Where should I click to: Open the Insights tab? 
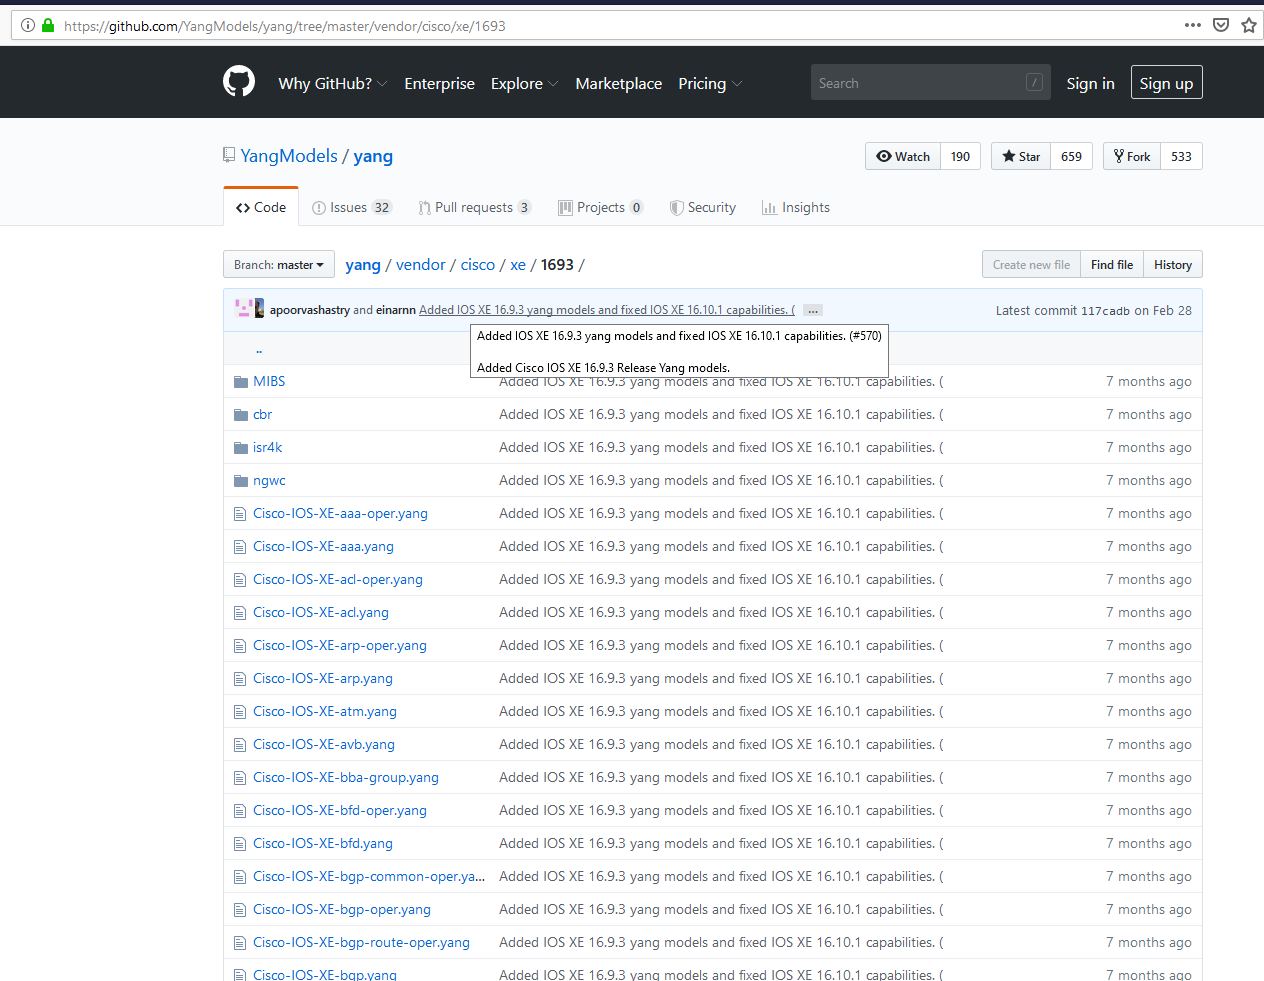click(796, 207)
